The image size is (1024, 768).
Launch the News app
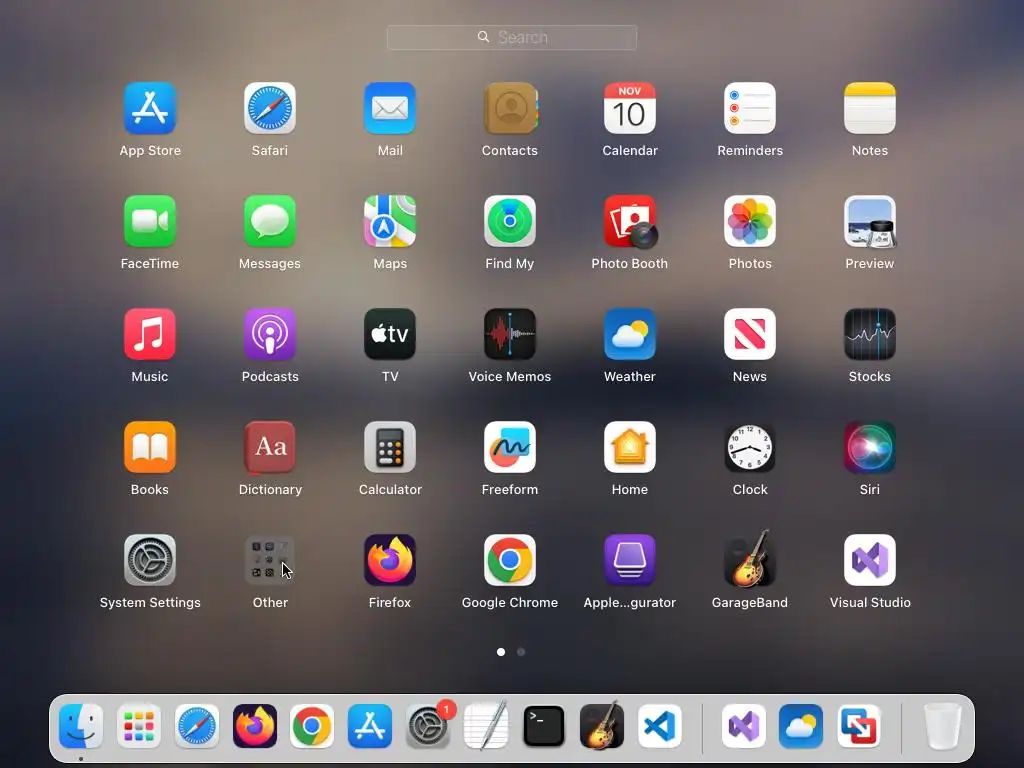750,334
